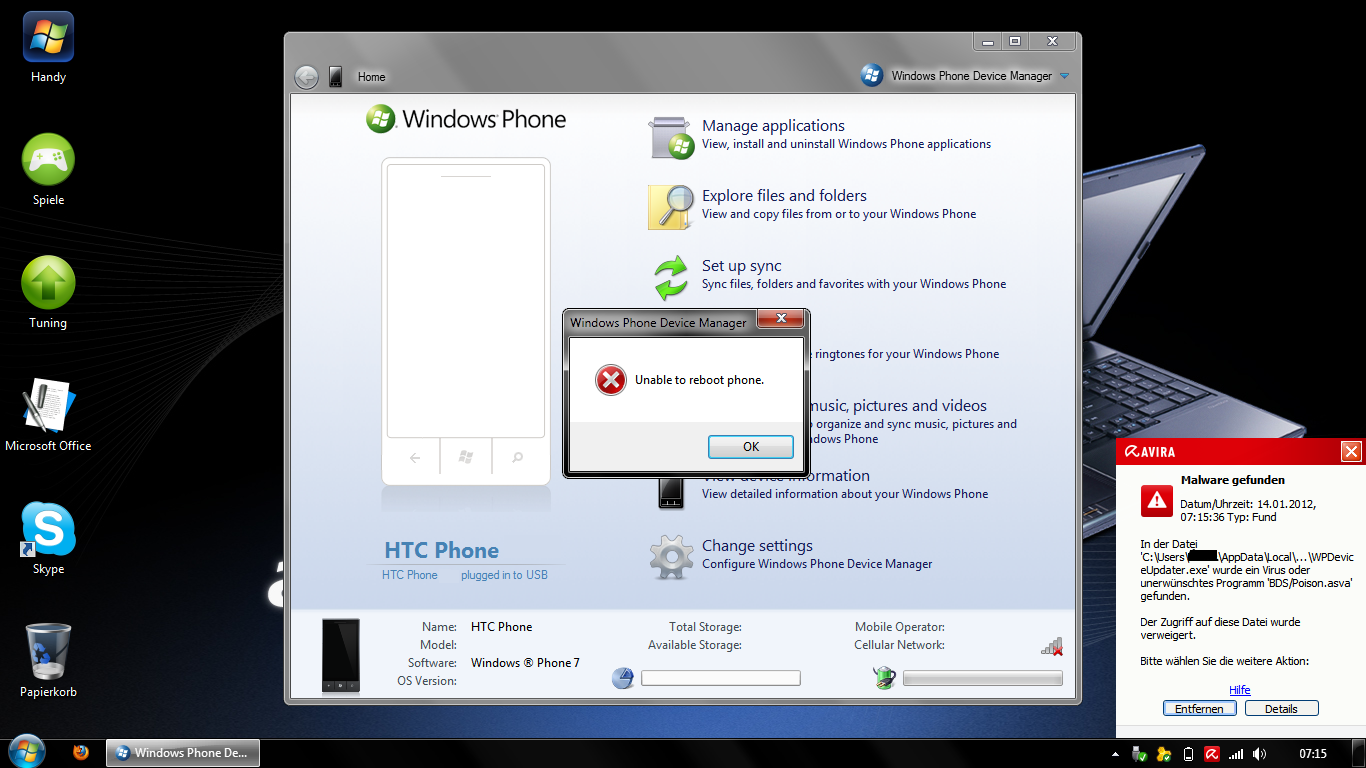Click 'Mobile Operator:' label
Screen dimensions: 1366x768
pyautogui.click(x=899, y=627)
